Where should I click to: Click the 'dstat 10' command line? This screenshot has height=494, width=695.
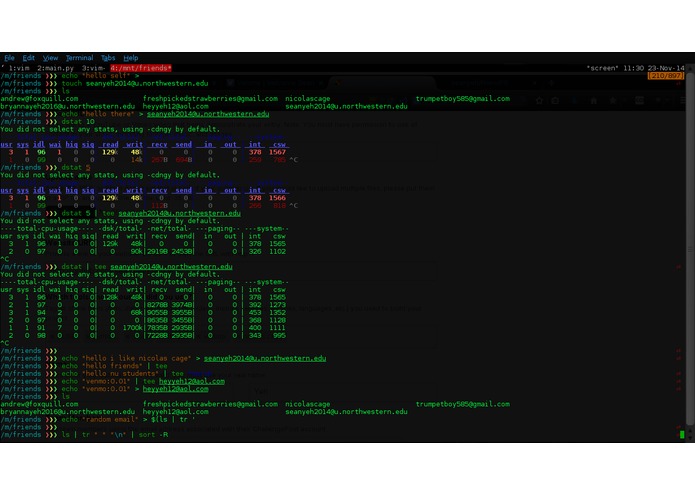(78, 121)
